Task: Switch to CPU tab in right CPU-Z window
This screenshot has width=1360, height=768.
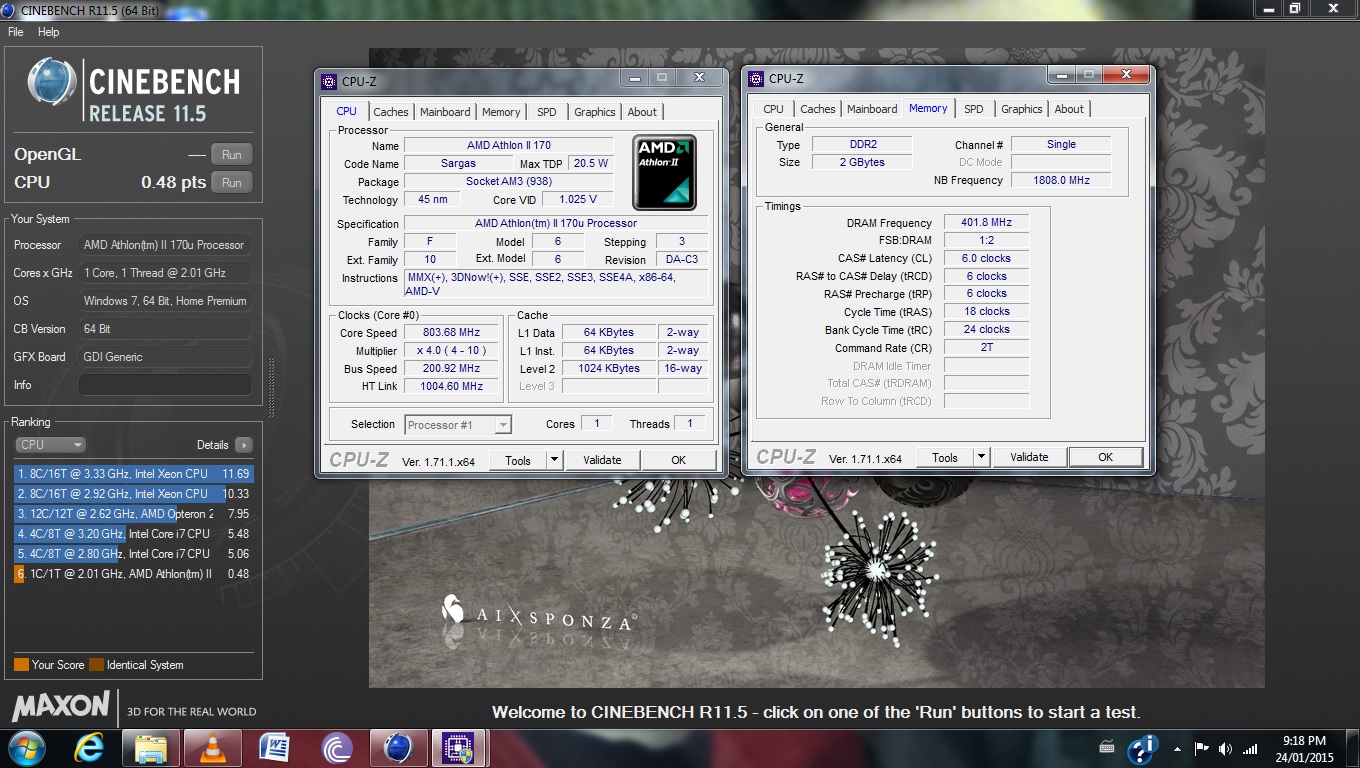Action: pyautogui.click(x=773, y=109)
